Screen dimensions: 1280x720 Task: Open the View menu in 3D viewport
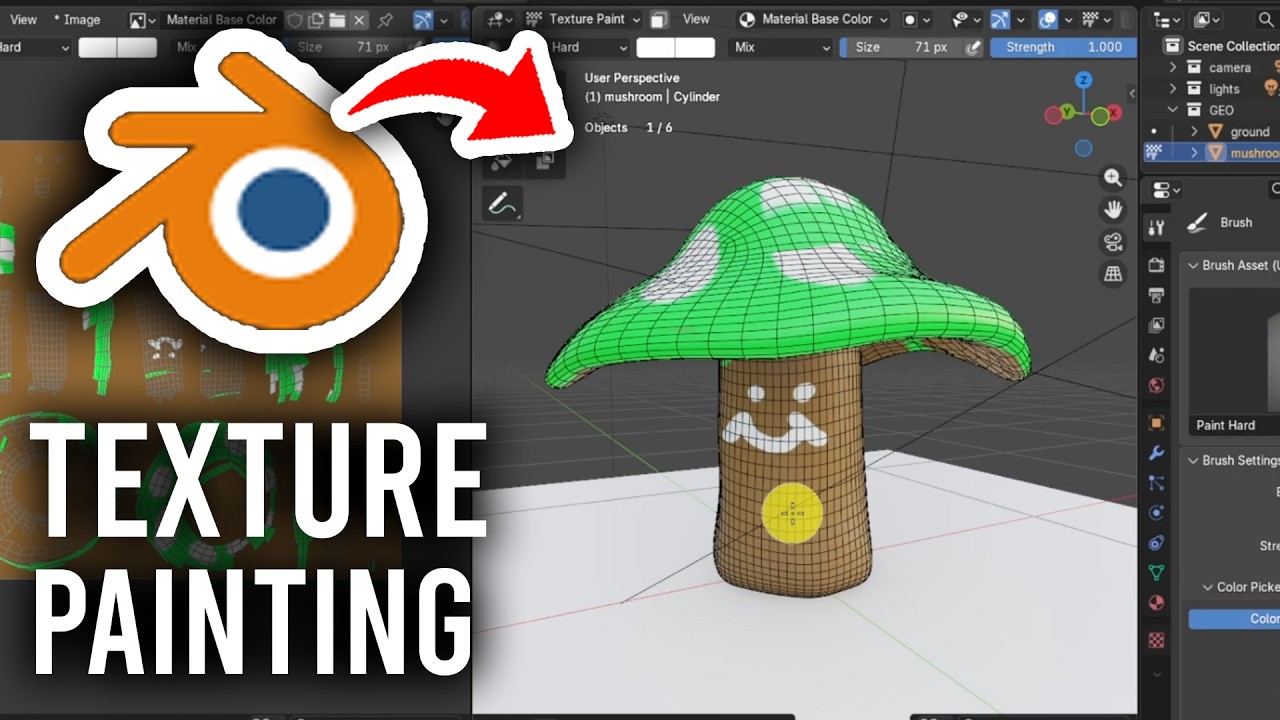(x=696, y=19)
